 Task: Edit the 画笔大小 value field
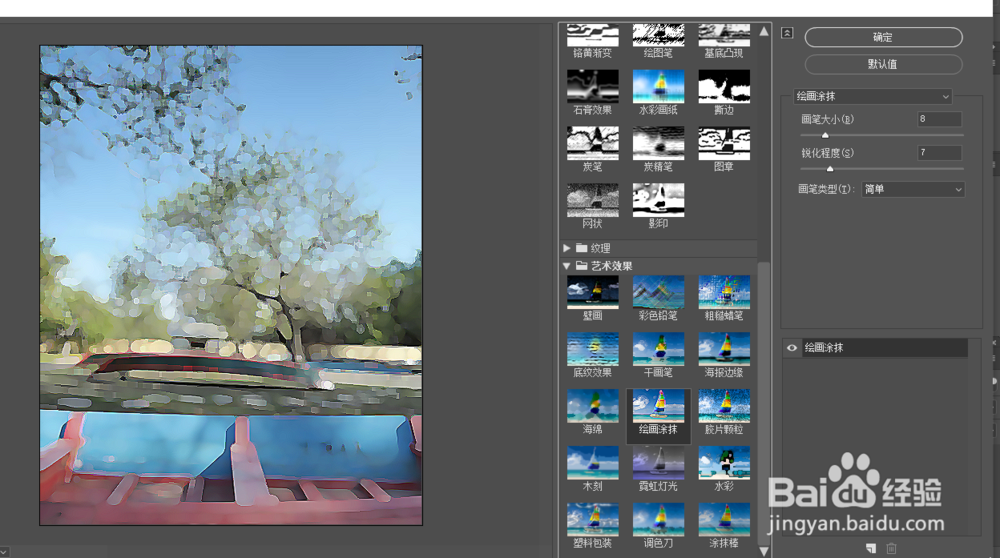(x=939, y=119)
